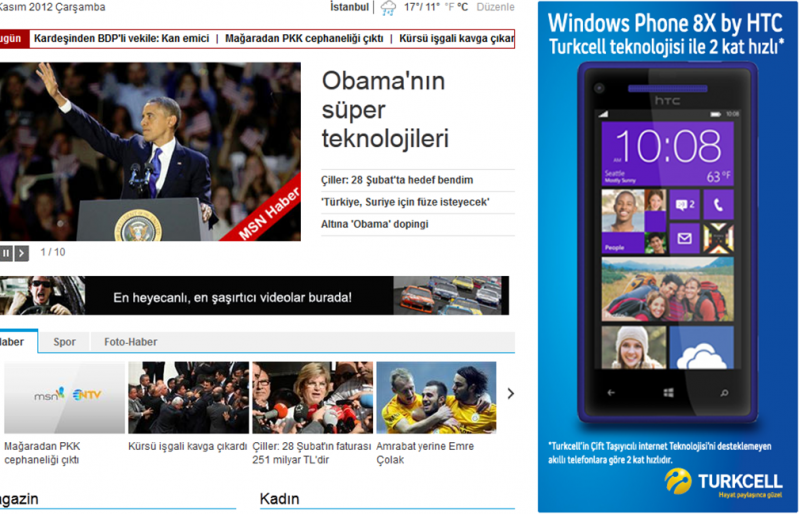Viewport: 800px width, 514px height.
Task: Open the weather rain cloud icon
Action: pyautogui.click(x=388, y=8)
